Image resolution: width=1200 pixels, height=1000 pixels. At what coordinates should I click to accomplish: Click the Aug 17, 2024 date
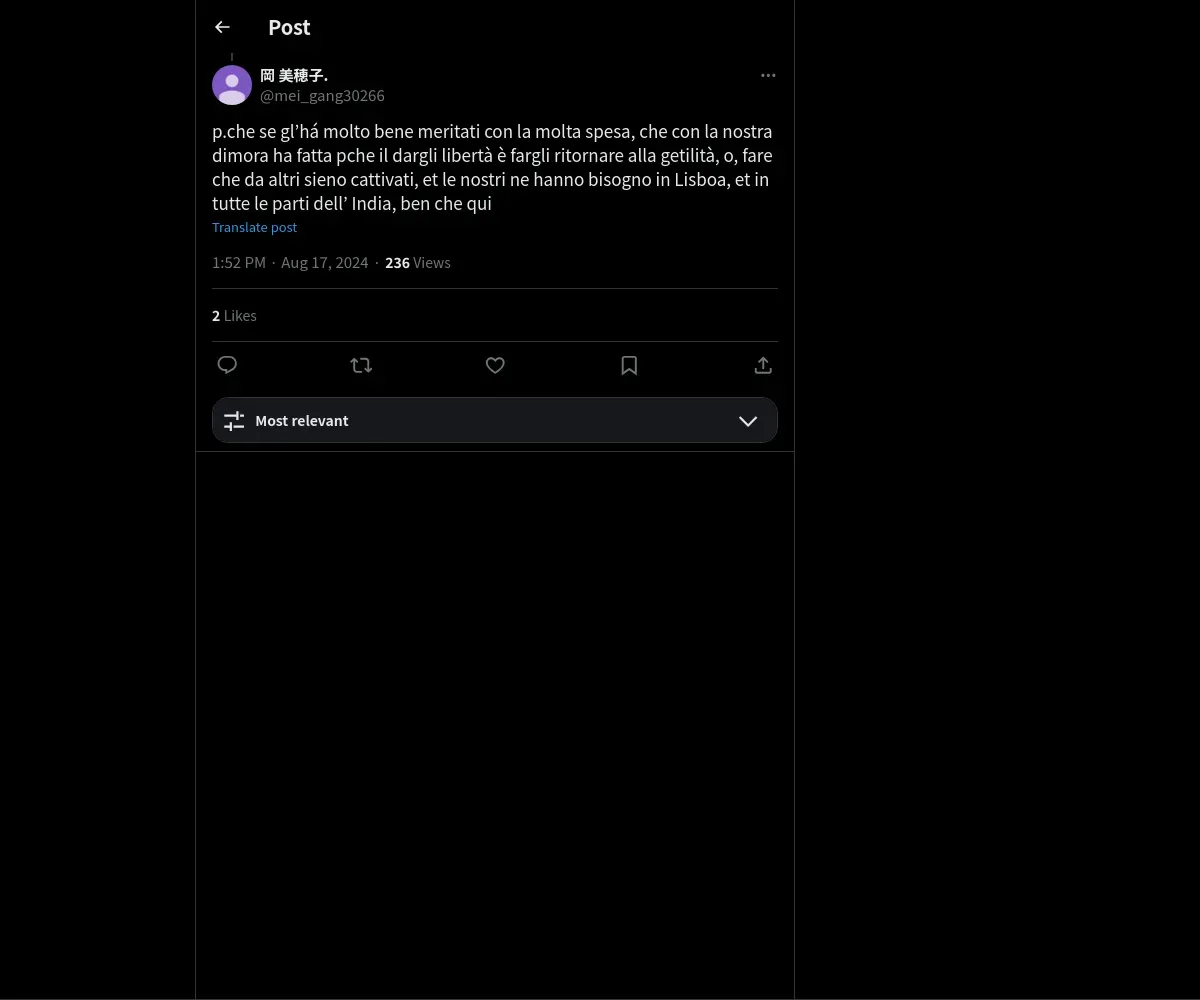tap(325, 262)
